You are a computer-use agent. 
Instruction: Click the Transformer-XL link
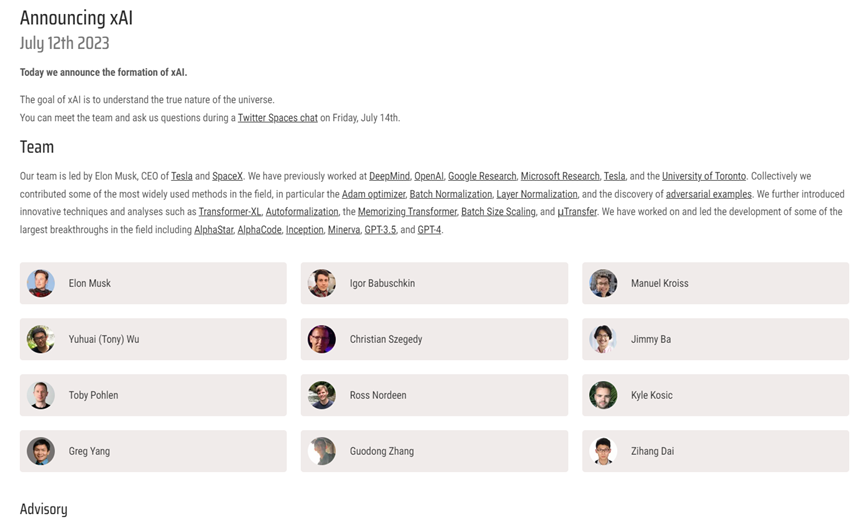pos(229,212)
